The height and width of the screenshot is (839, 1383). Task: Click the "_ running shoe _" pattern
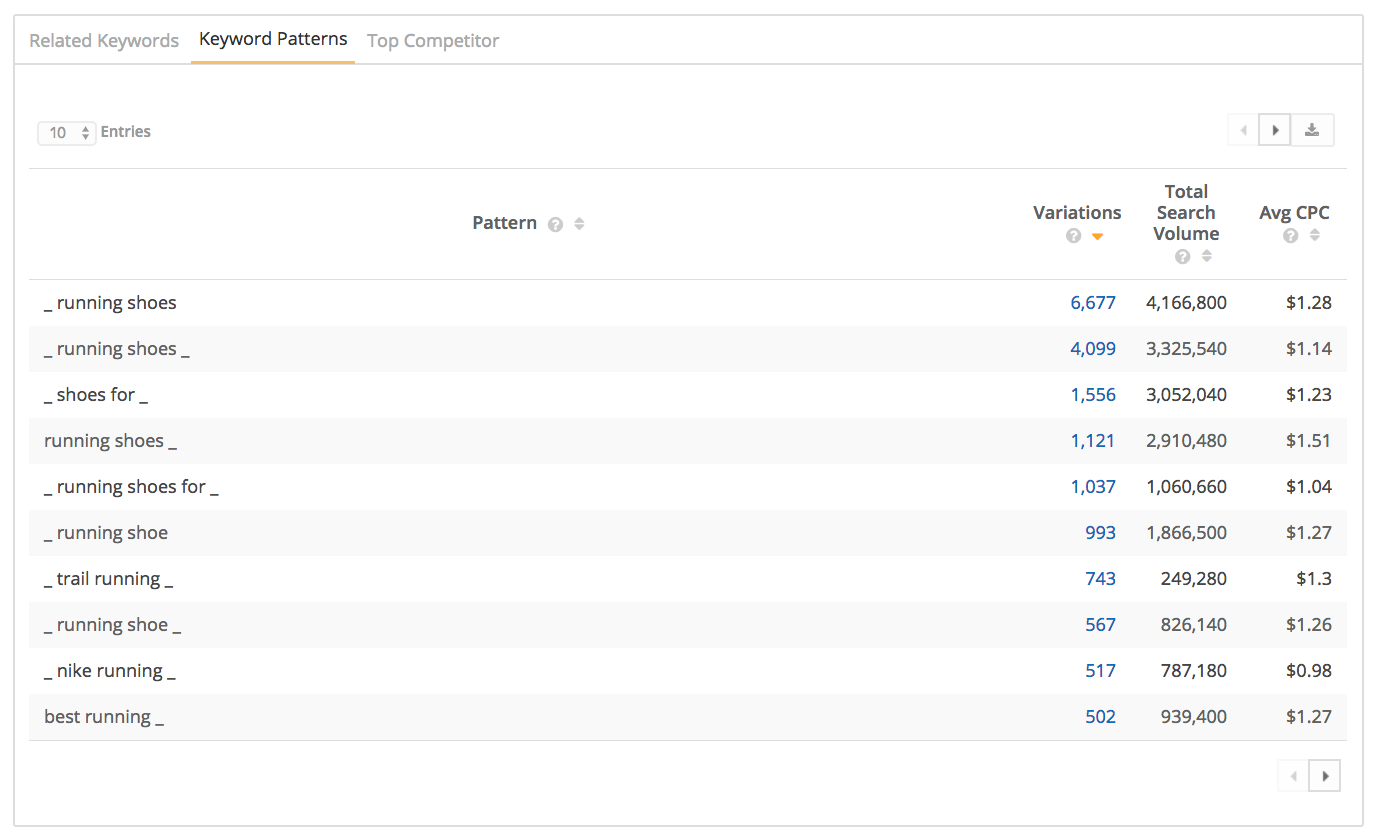coord(113,625)
